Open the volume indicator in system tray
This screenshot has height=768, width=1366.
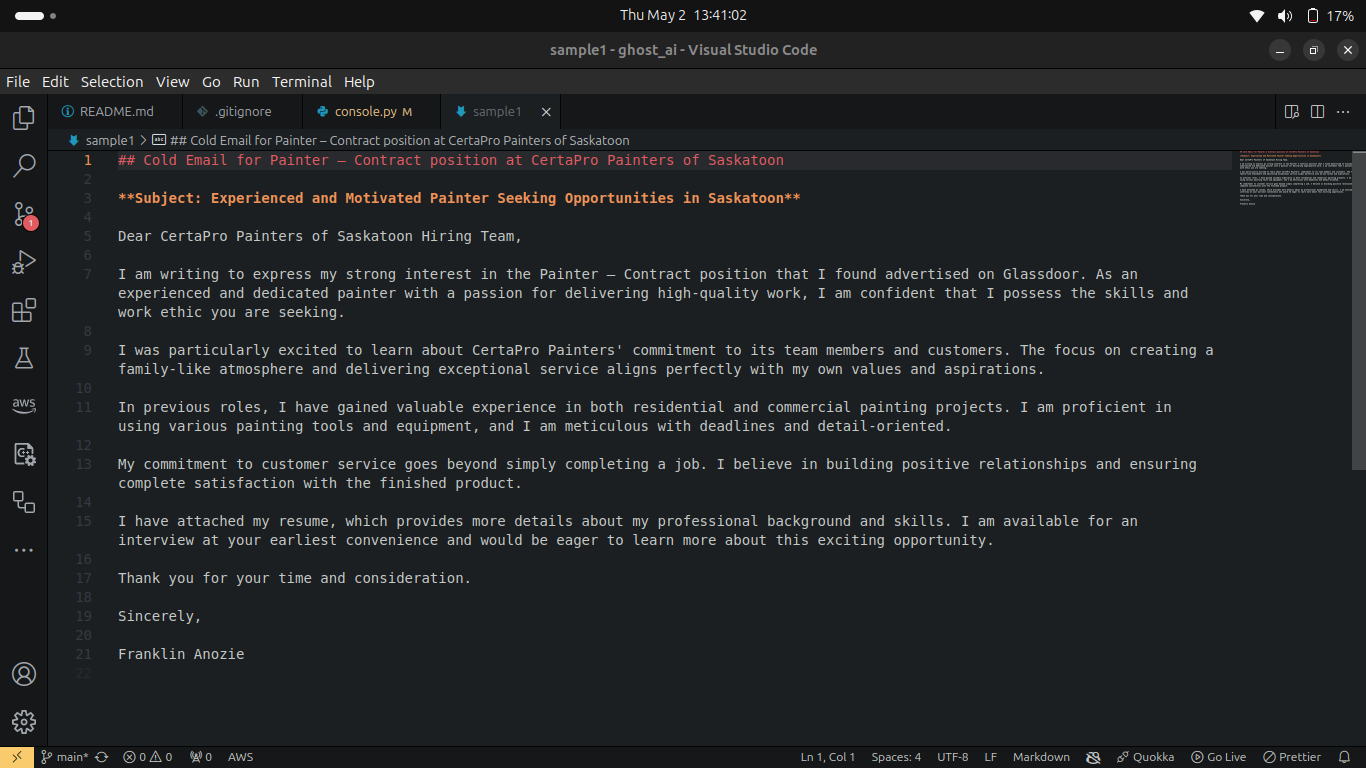[x=1285, y=15]
